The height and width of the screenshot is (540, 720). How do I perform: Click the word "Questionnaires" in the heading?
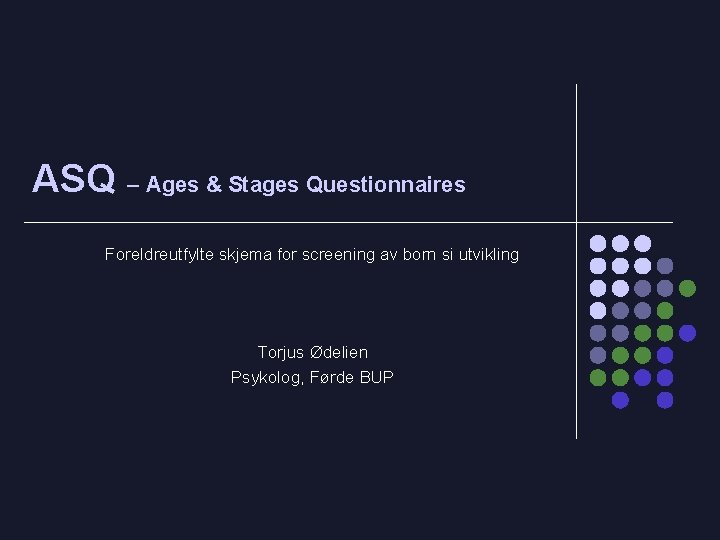(386, 185)
